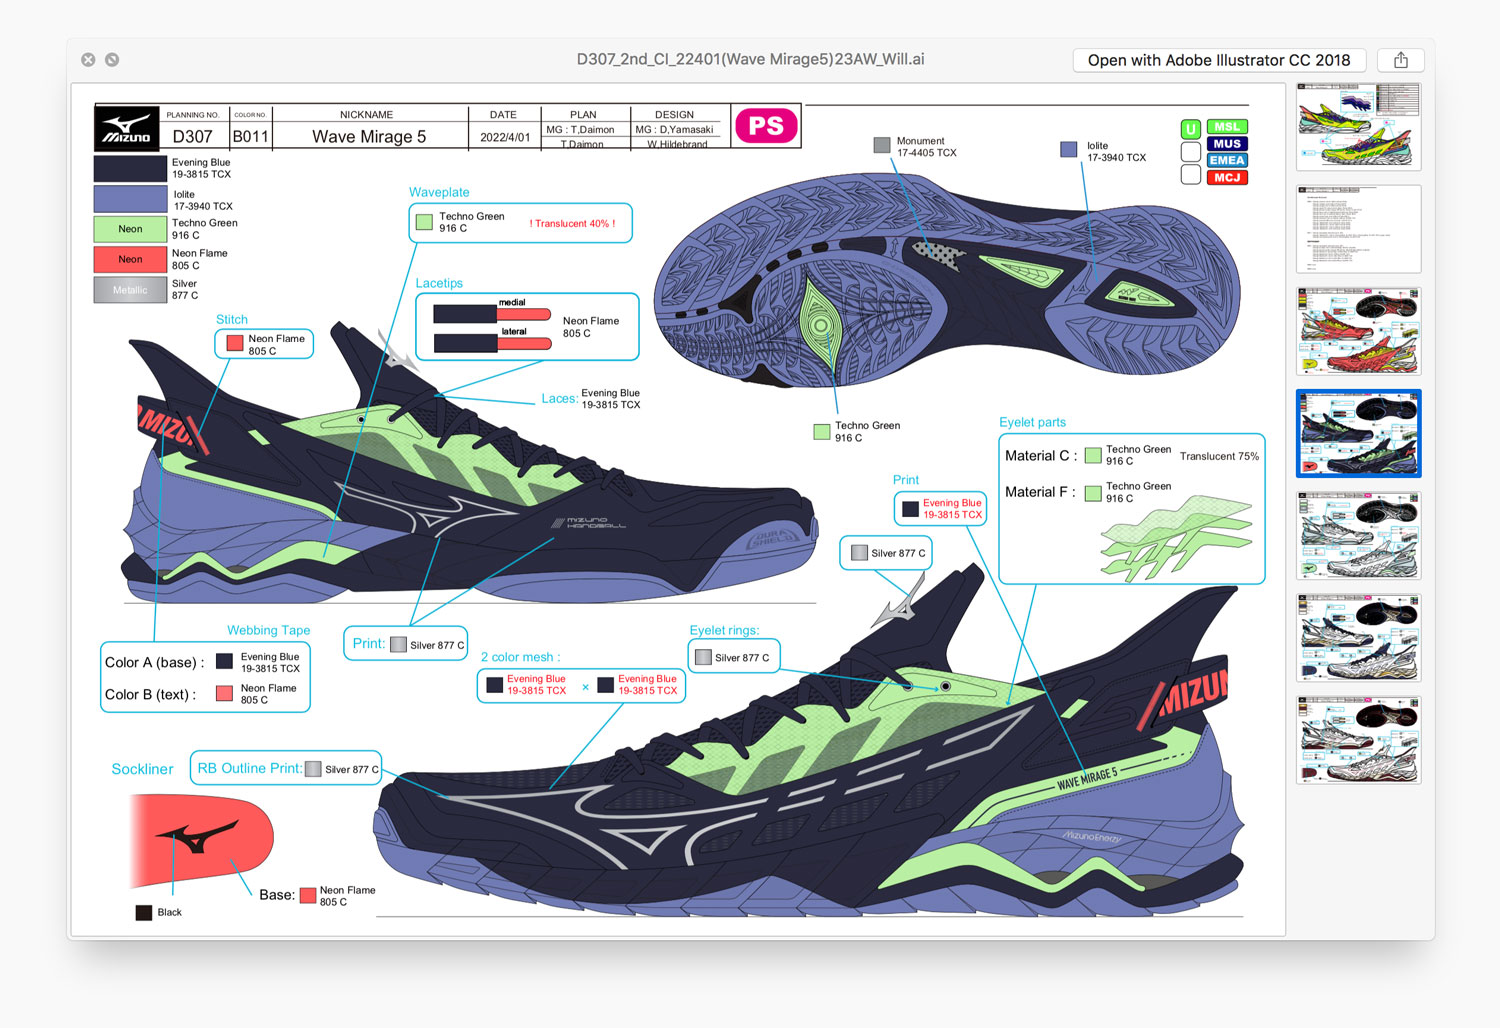
Task: Select the text-only second page thumbnail
Action: tap(1358, 229)
